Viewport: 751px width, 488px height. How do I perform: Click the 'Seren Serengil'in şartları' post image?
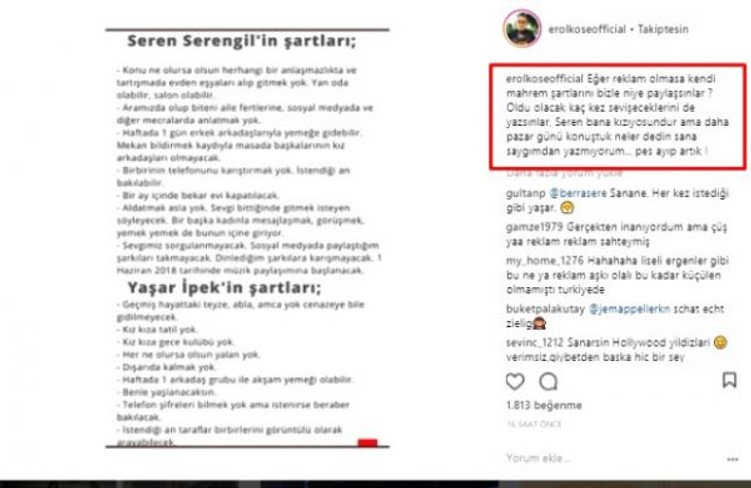click(x=248, y=238)
